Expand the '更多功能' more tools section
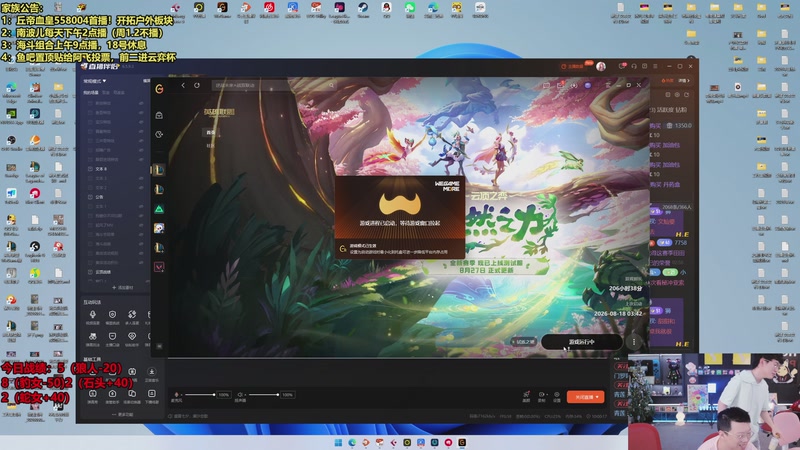Viewport: 800px width, 450px height. tap(122, 414)
